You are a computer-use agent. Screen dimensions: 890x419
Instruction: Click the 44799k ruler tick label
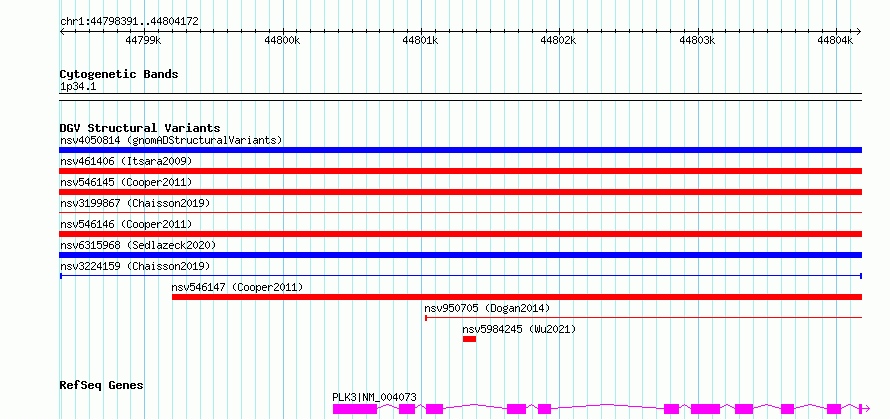pyautogui.click(x=144, y=41)
